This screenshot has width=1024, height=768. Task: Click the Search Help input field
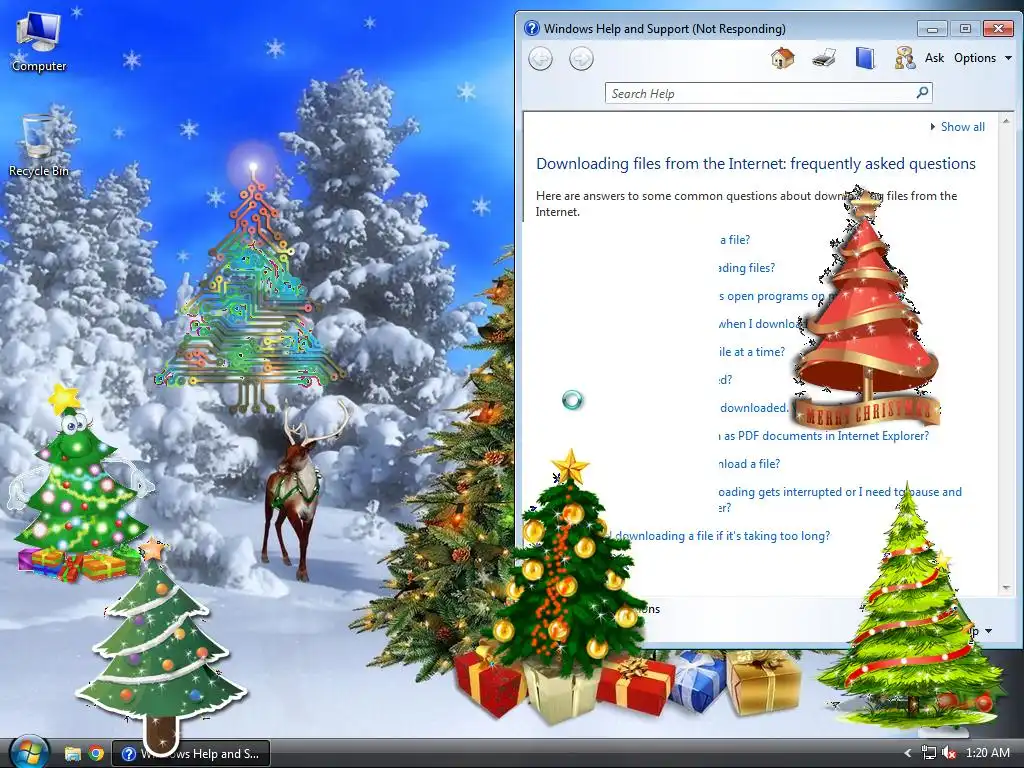pyautogui.click(x=760, y=93)
